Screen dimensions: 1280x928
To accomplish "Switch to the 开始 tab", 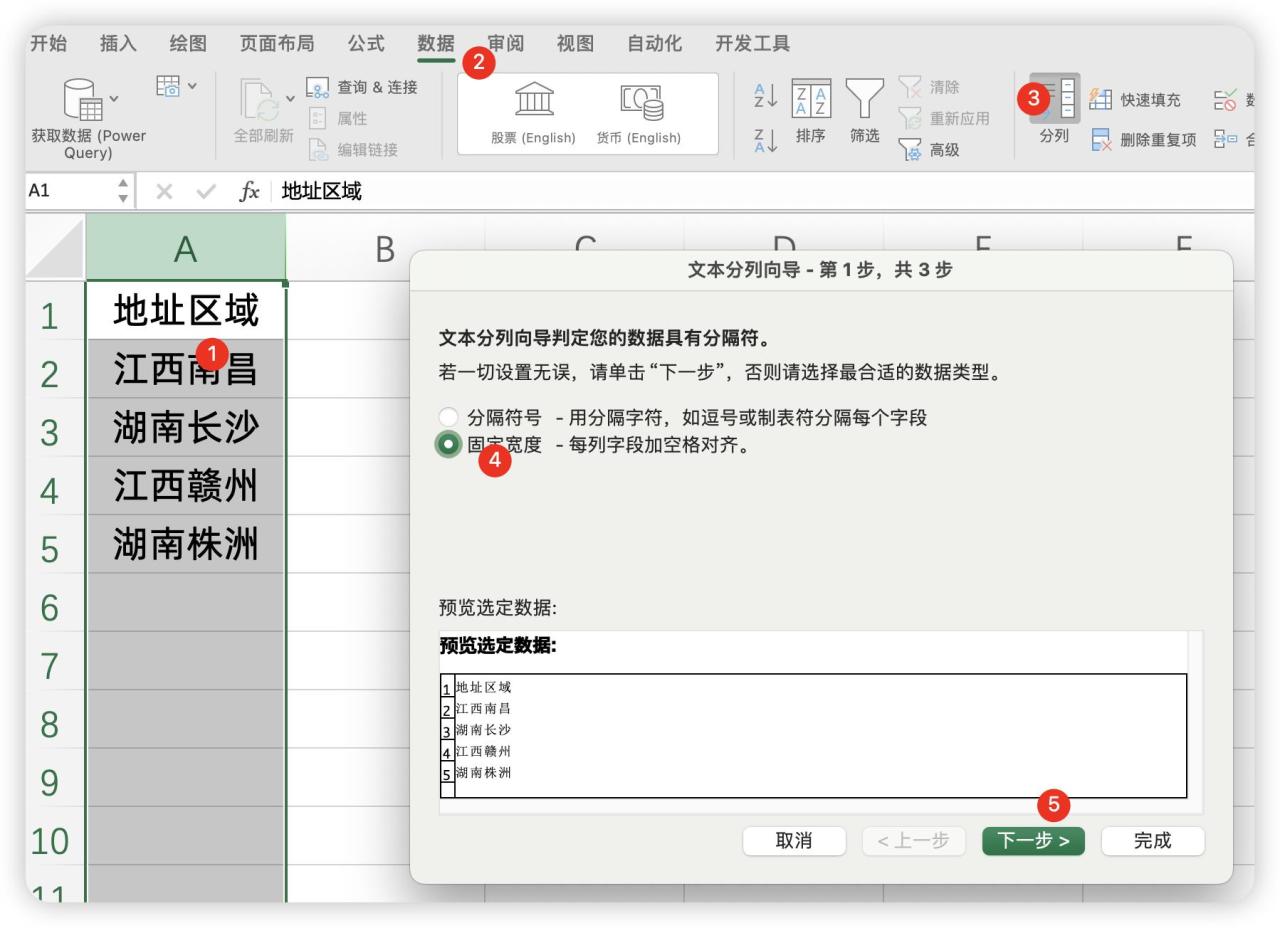I will click(x=49, y=44).
